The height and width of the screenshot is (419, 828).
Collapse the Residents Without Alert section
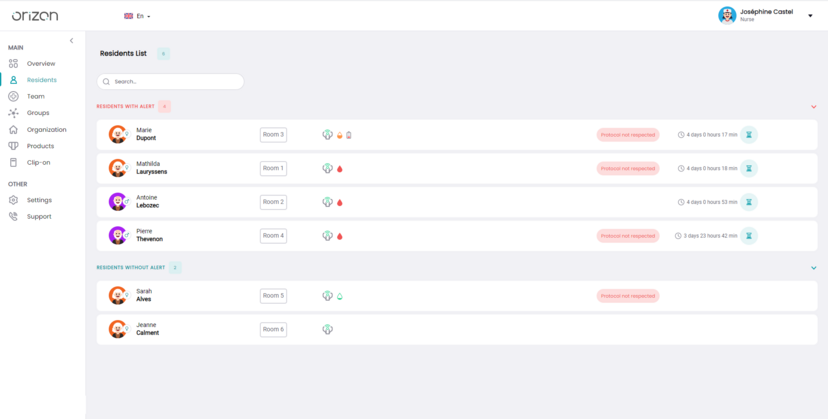coord(813,268)
